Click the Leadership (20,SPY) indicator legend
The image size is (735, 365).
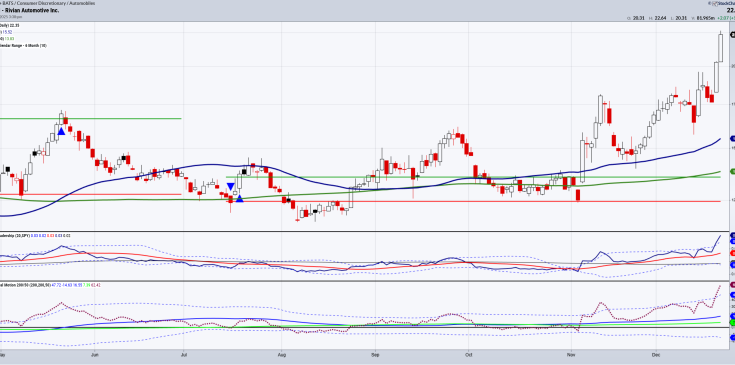point(35,236)
